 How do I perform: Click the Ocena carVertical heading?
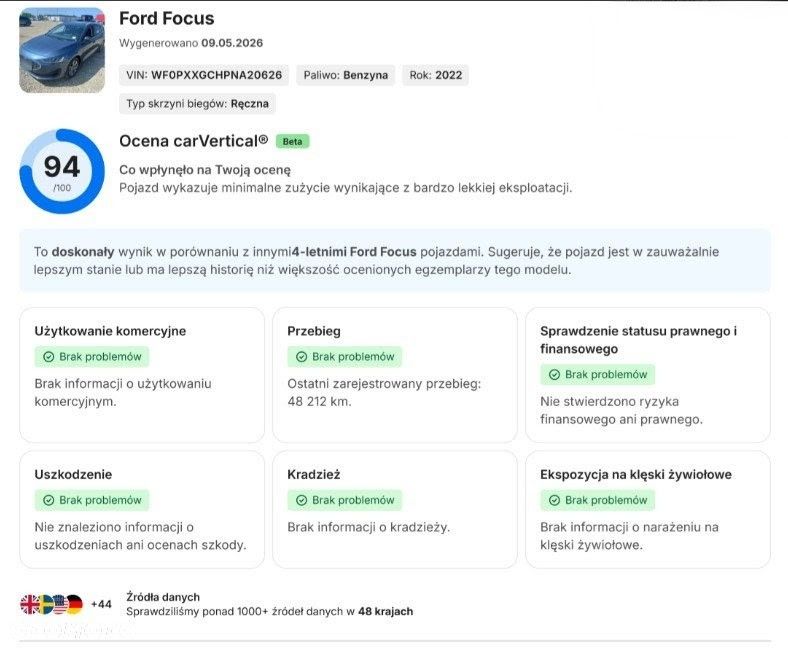tap(193, 141)
